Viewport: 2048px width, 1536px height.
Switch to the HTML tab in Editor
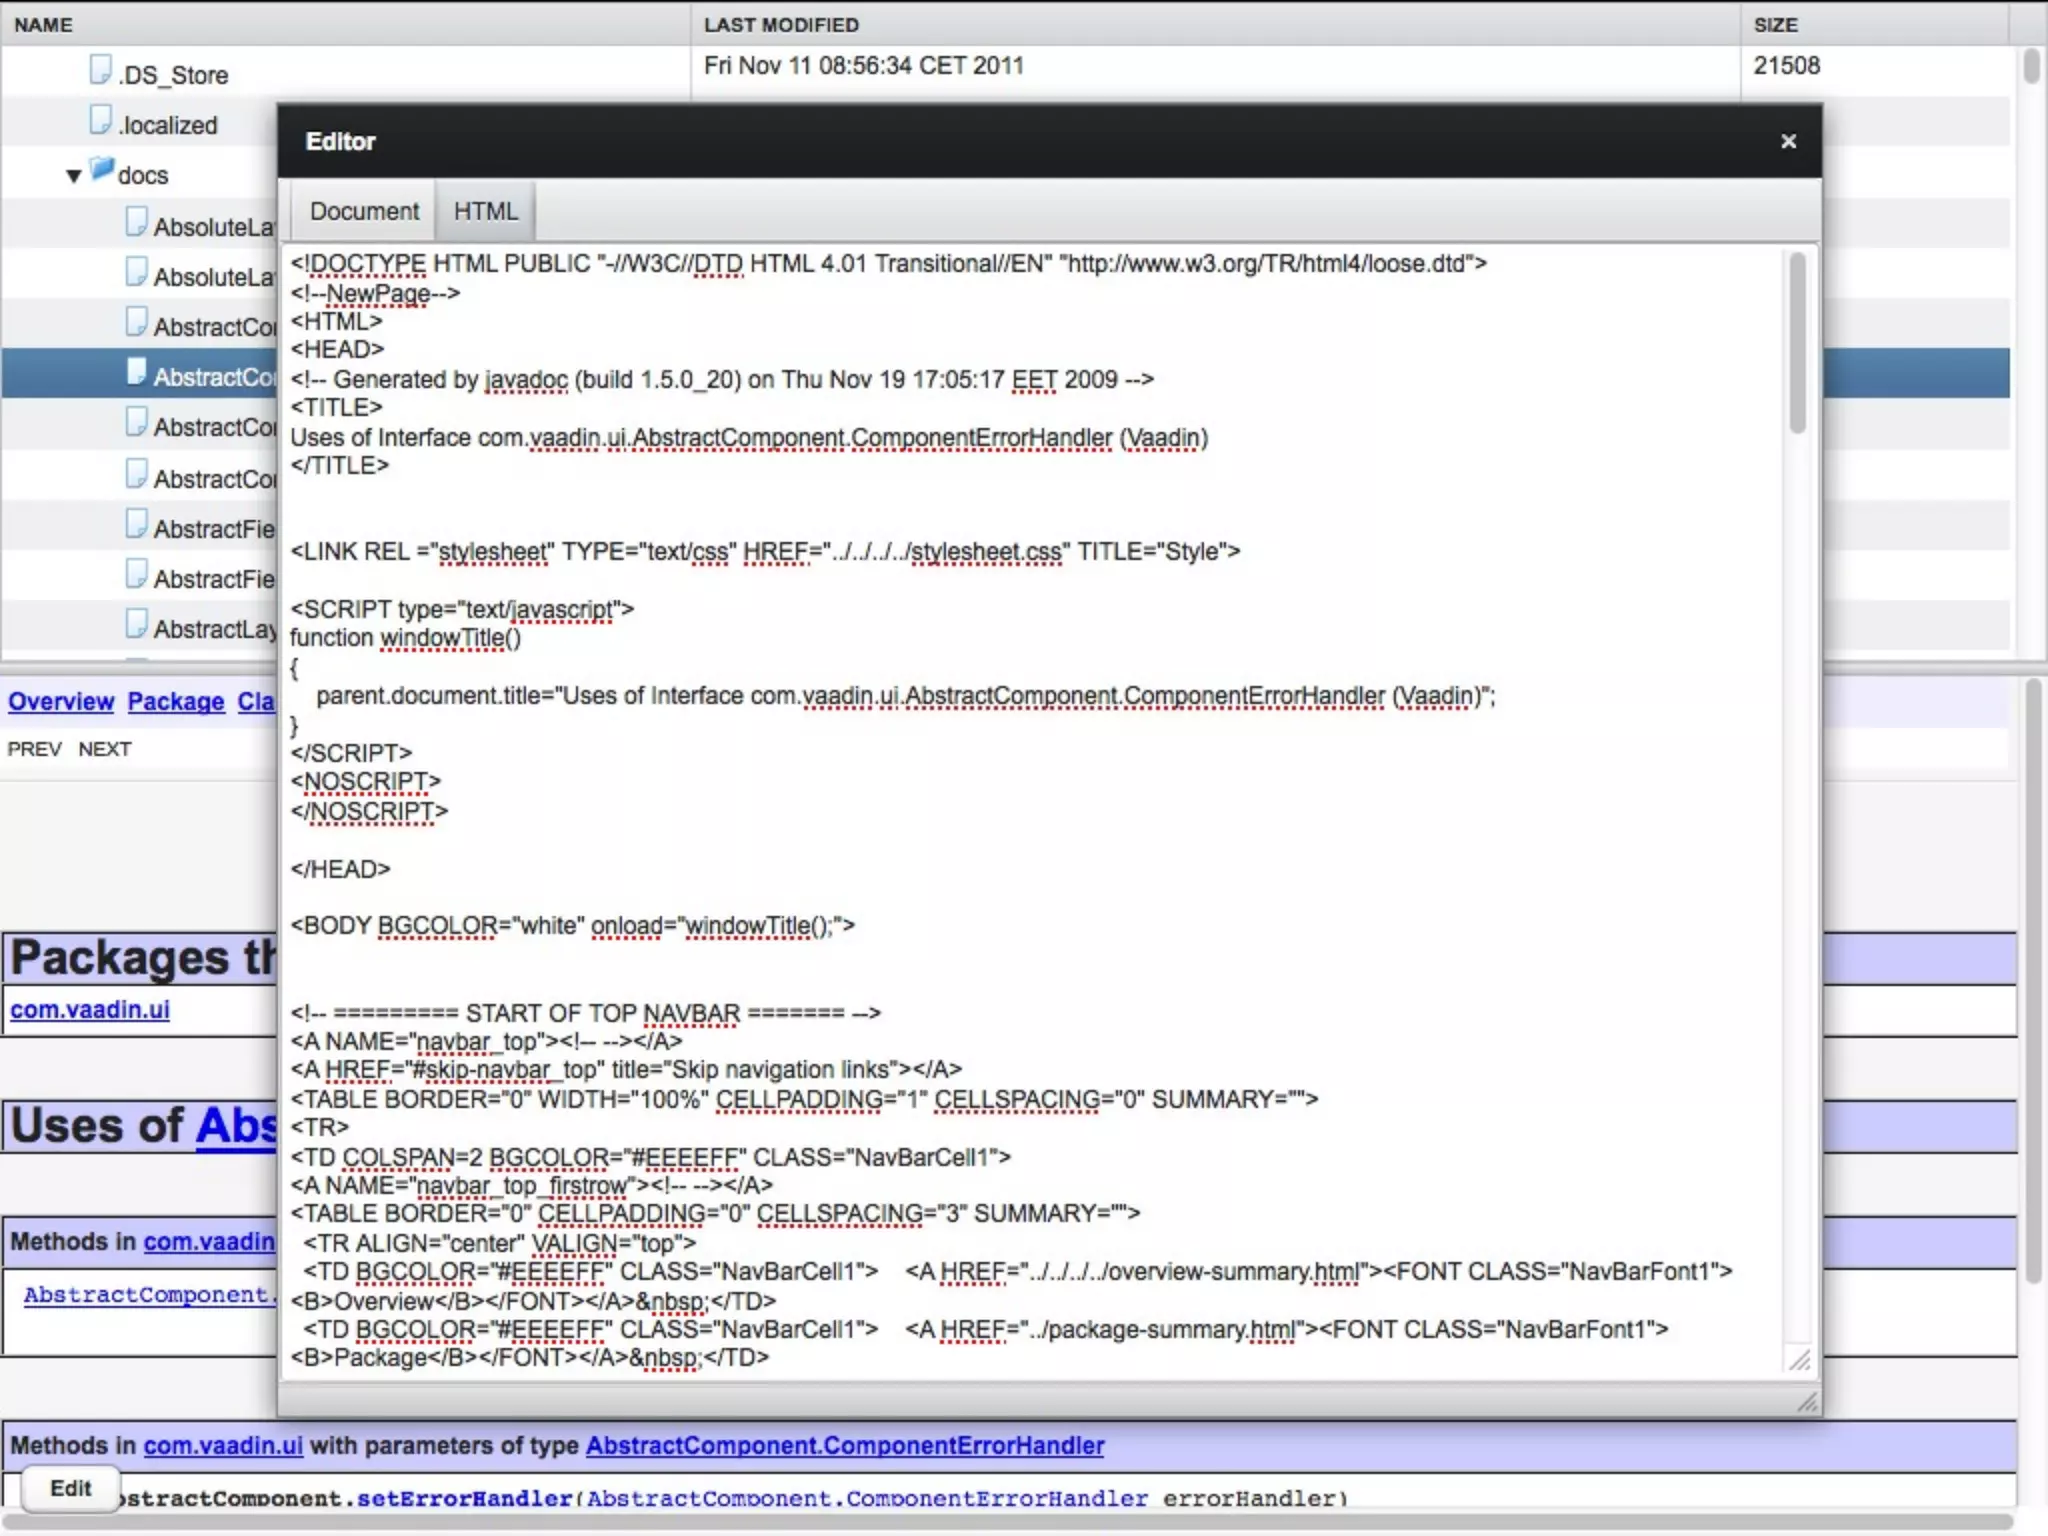(x=486, y=211)
